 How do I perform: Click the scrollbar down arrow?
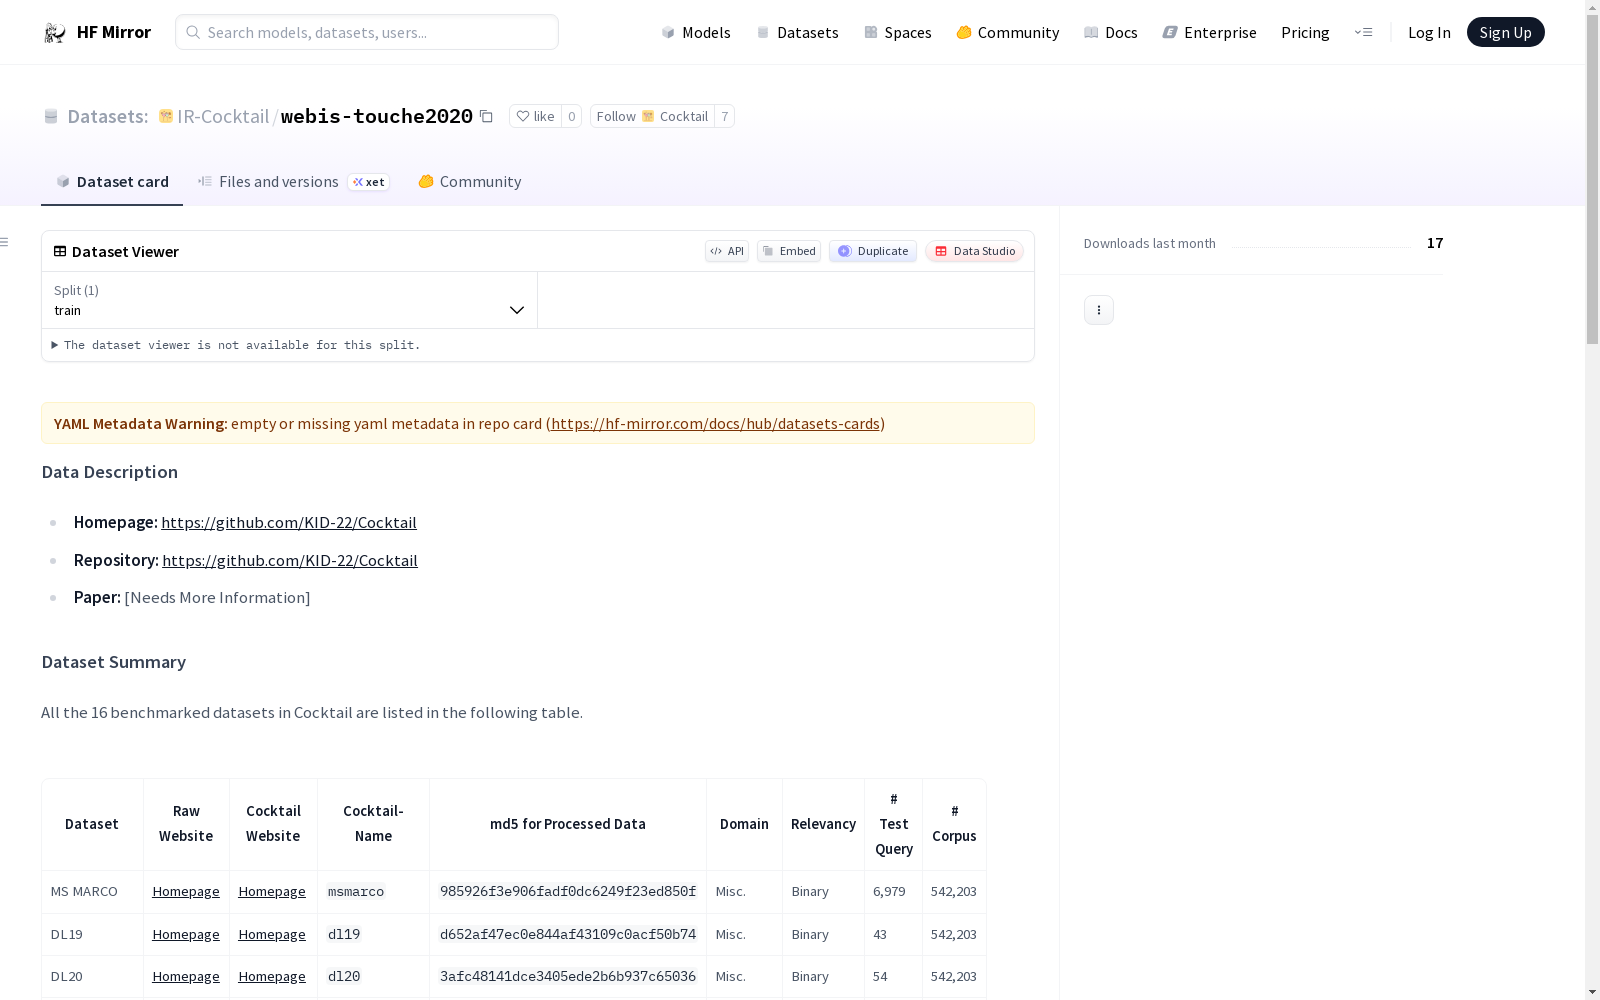[x=1592, y=992]
